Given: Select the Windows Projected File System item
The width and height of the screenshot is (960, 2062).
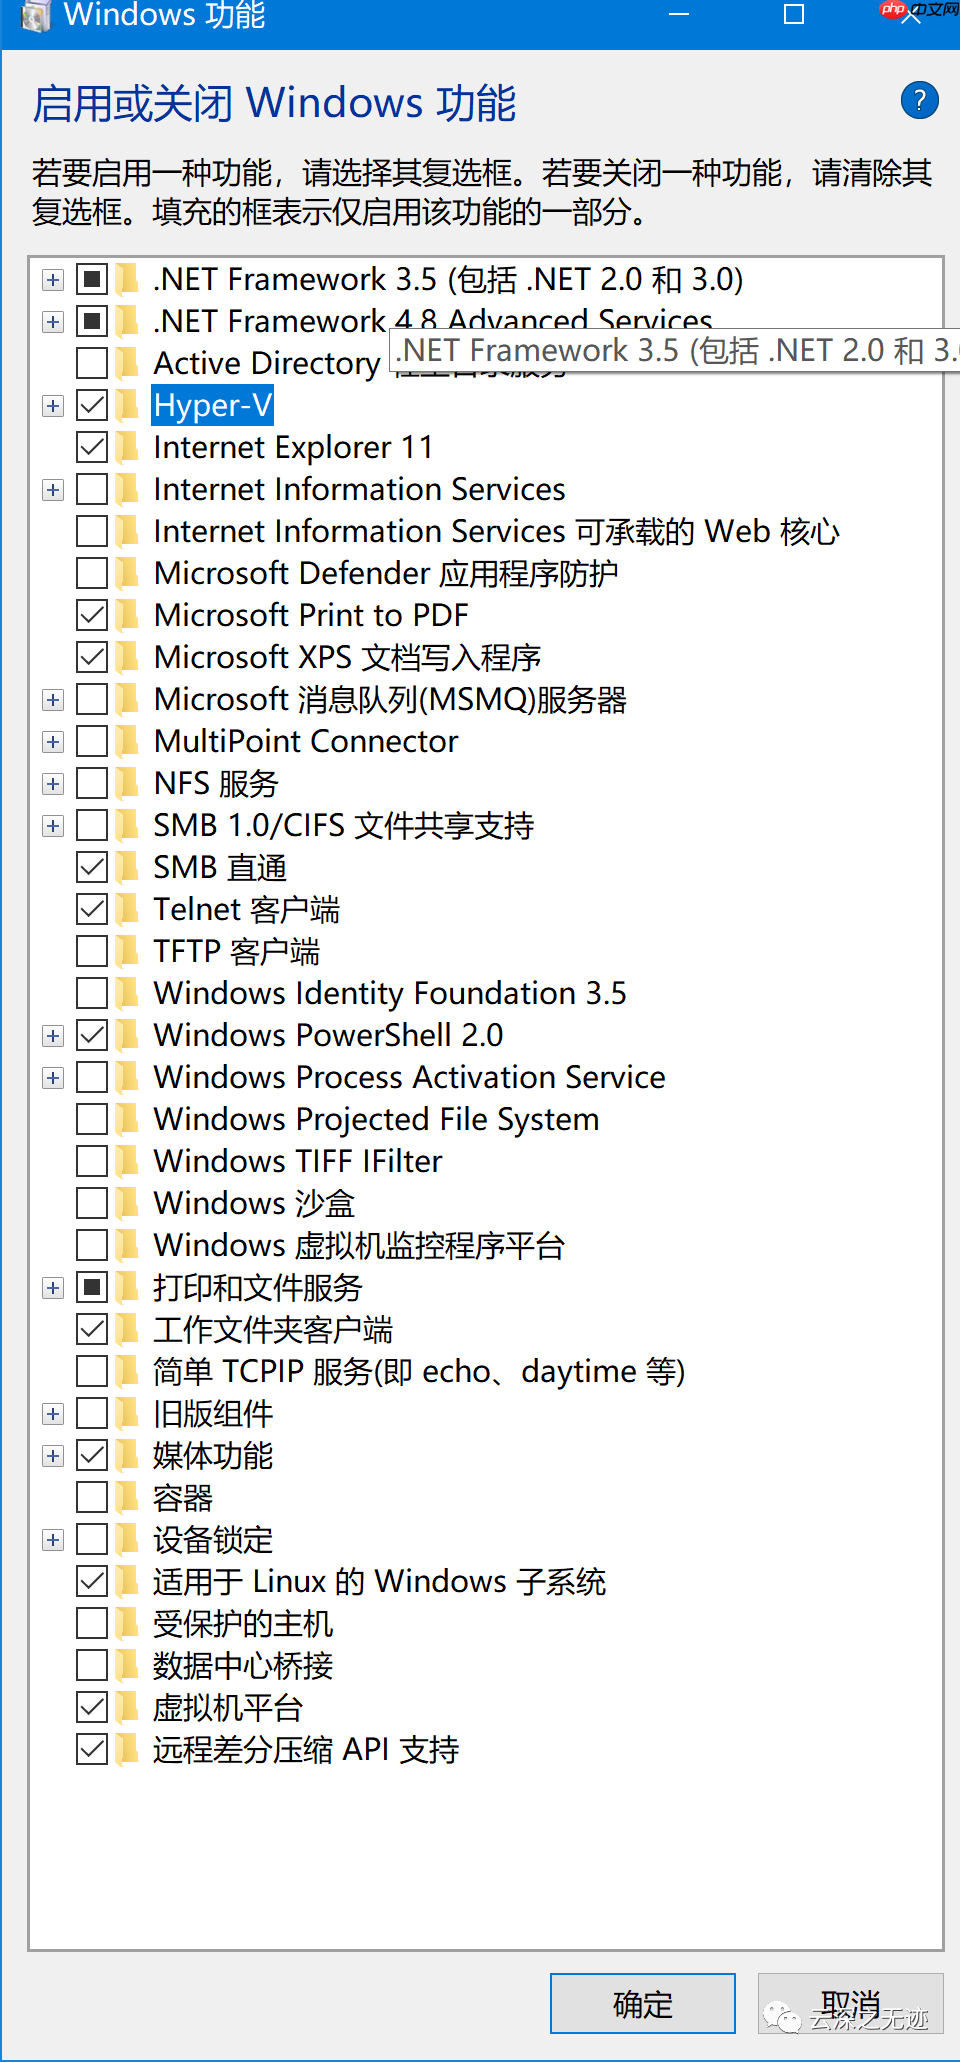Looking at the screenshot, I should point(376,1119).
